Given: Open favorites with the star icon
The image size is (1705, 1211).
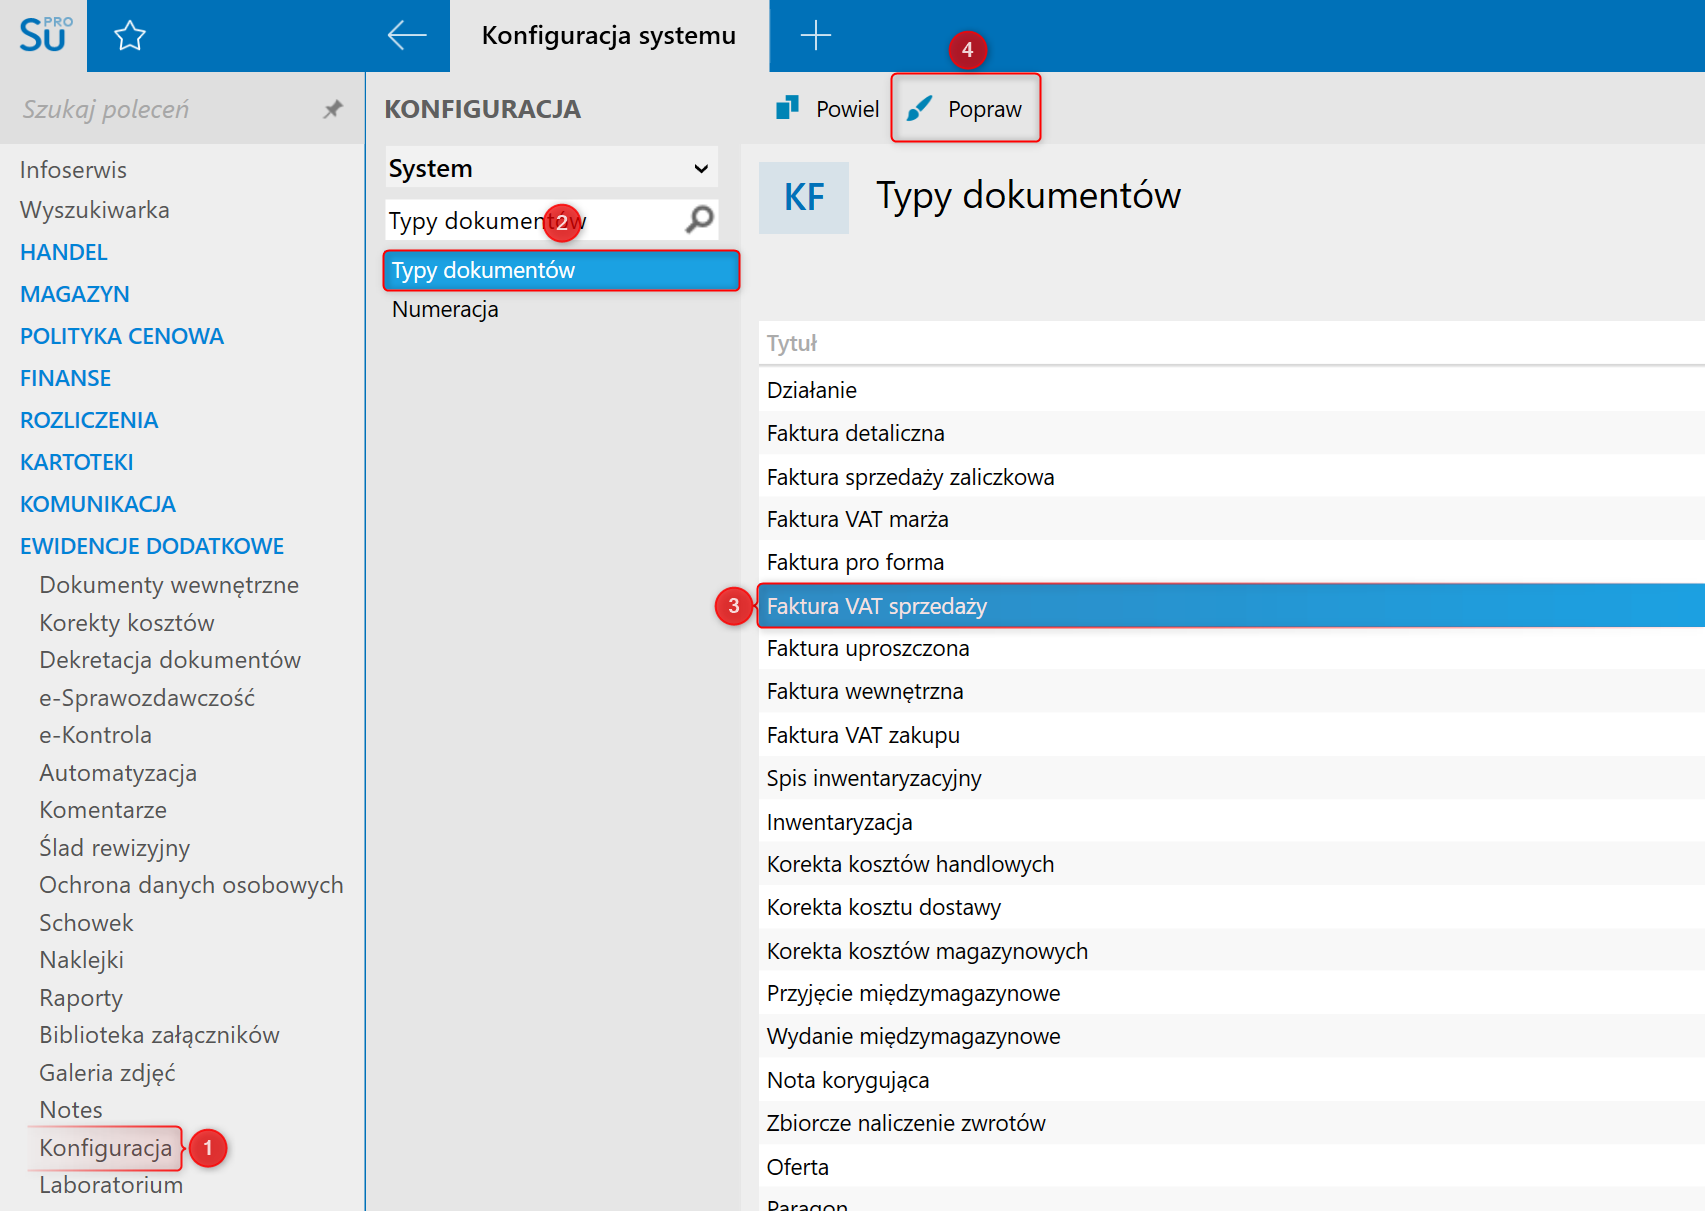Looking at the screenshot, I should coord(130,36).
